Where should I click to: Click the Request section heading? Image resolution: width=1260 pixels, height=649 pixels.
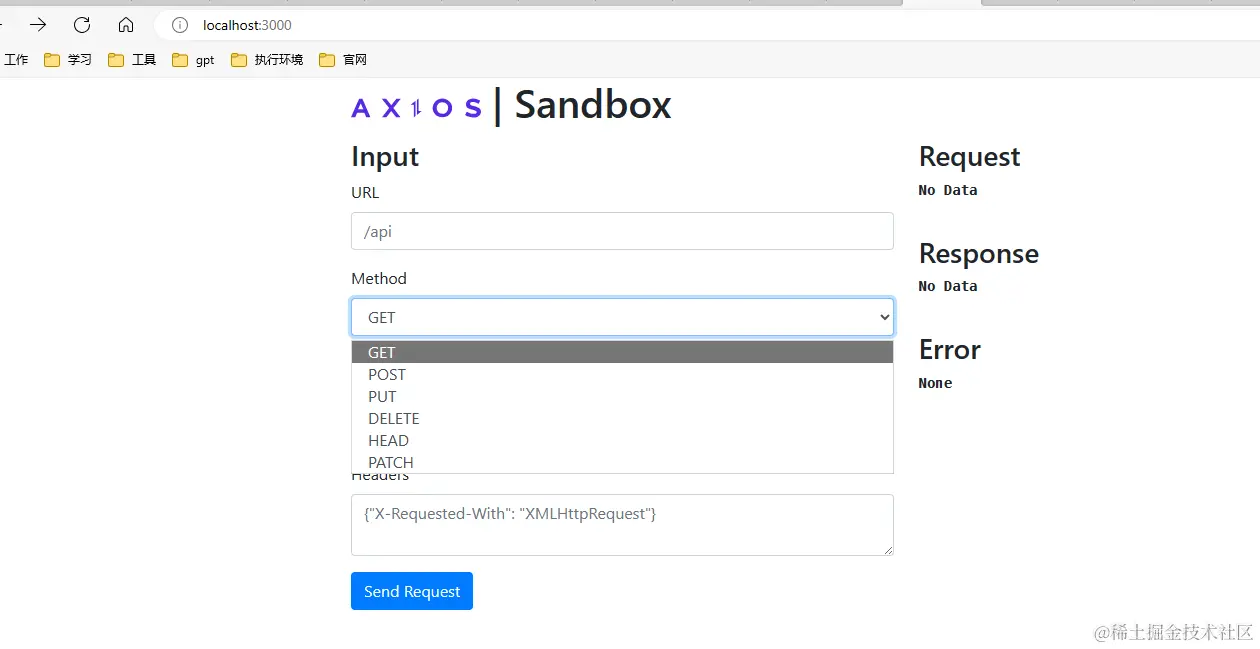click(x=969, y=157)
